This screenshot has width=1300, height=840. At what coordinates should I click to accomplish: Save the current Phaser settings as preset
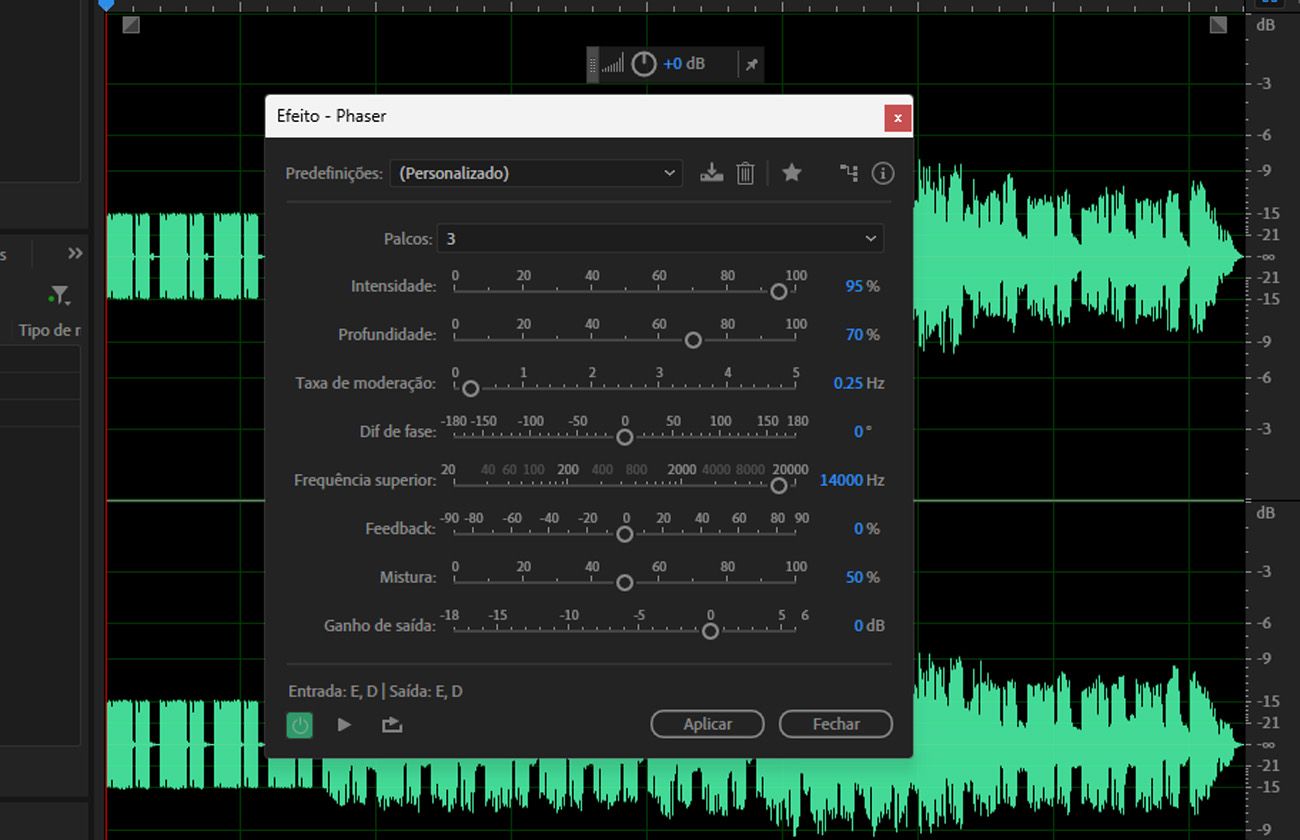711,172
